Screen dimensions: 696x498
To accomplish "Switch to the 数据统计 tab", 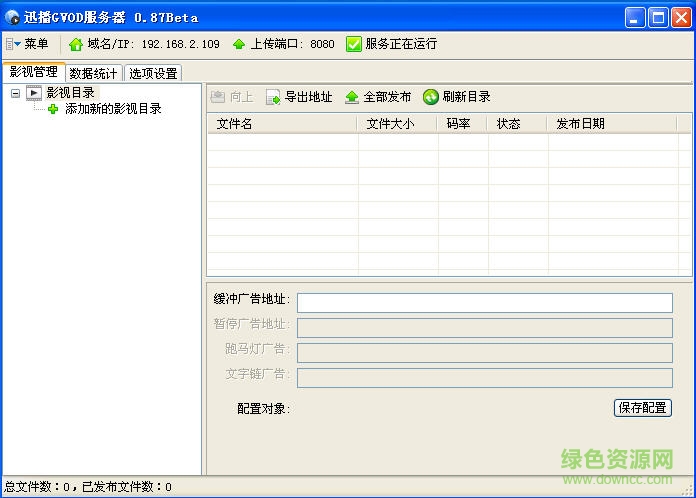I will pyautogui.click(x=94, y=73).
